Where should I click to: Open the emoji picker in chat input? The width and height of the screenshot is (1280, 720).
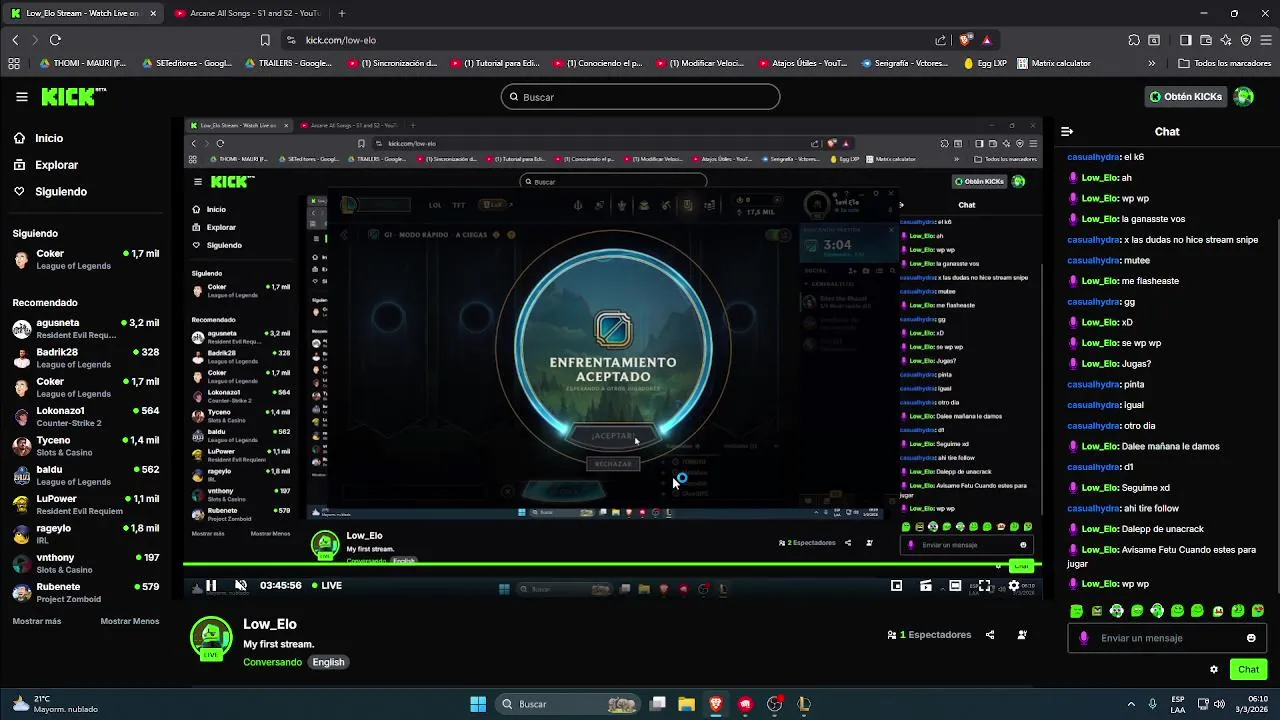tap(1251, 638)
